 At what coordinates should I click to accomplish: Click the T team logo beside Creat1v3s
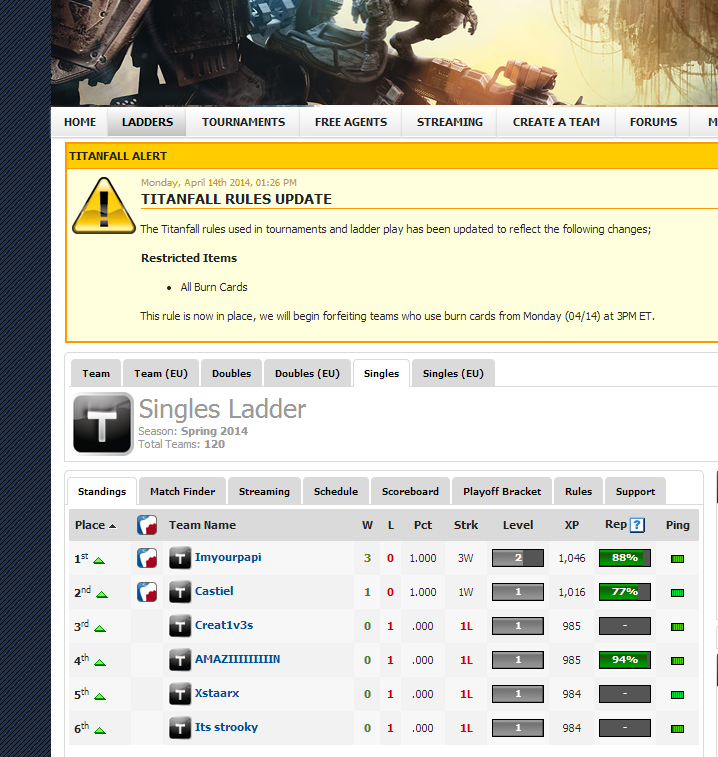click(180, 626)
